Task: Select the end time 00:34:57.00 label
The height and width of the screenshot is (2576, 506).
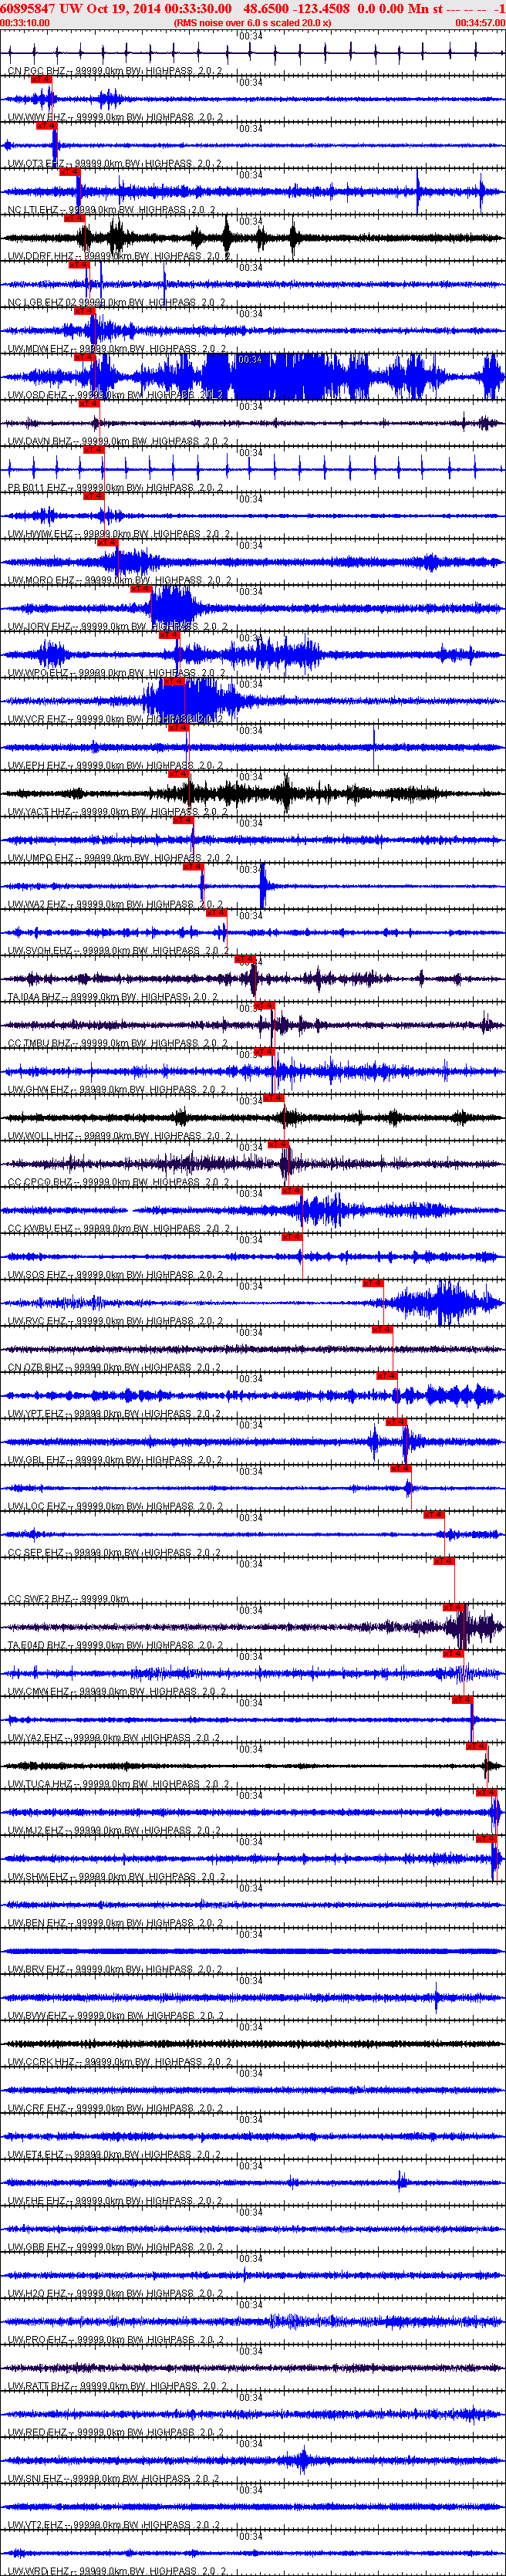Action: click(x=480, y=22)
